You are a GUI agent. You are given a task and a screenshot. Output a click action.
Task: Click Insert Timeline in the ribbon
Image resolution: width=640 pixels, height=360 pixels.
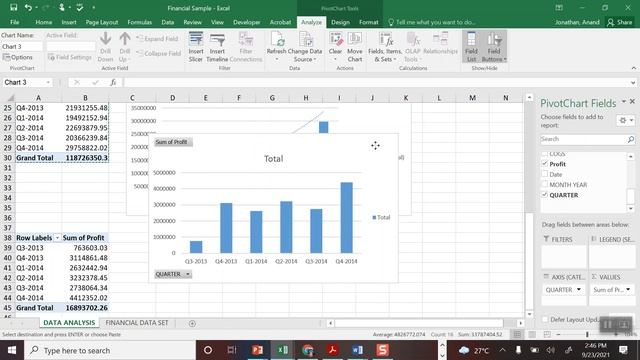pos(217,47)
